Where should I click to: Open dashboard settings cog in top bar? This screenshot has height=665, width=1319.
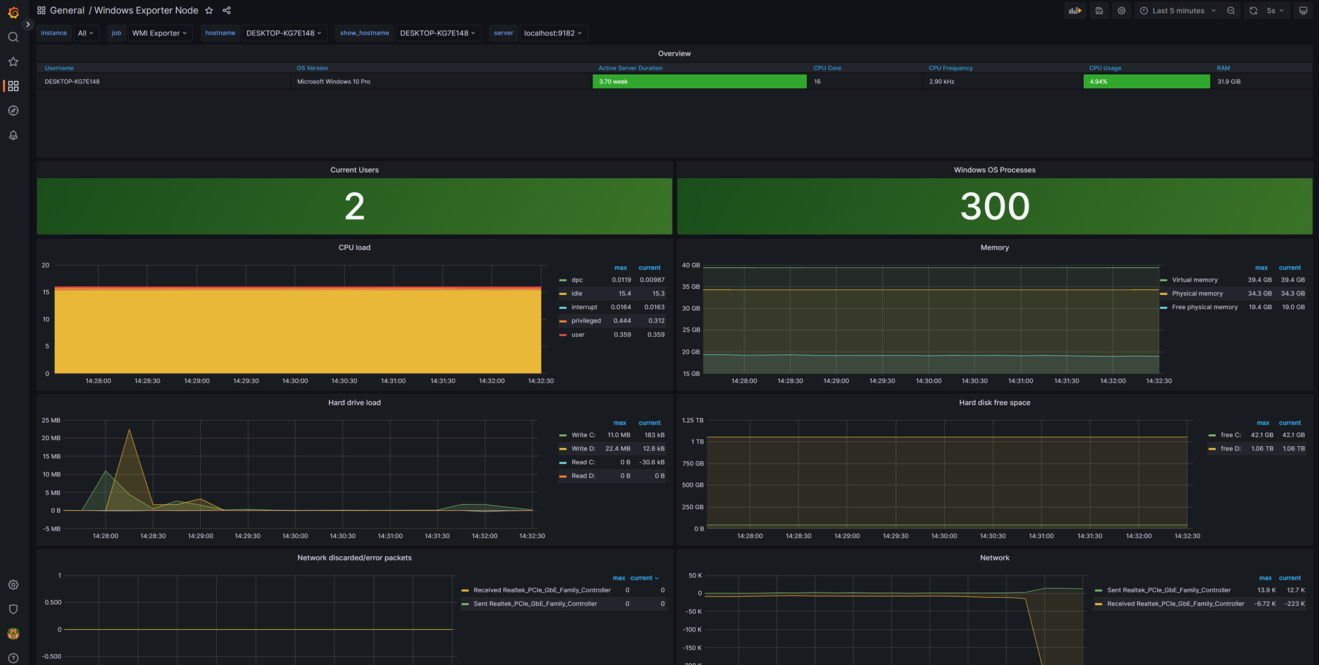tap(1121, 11)
